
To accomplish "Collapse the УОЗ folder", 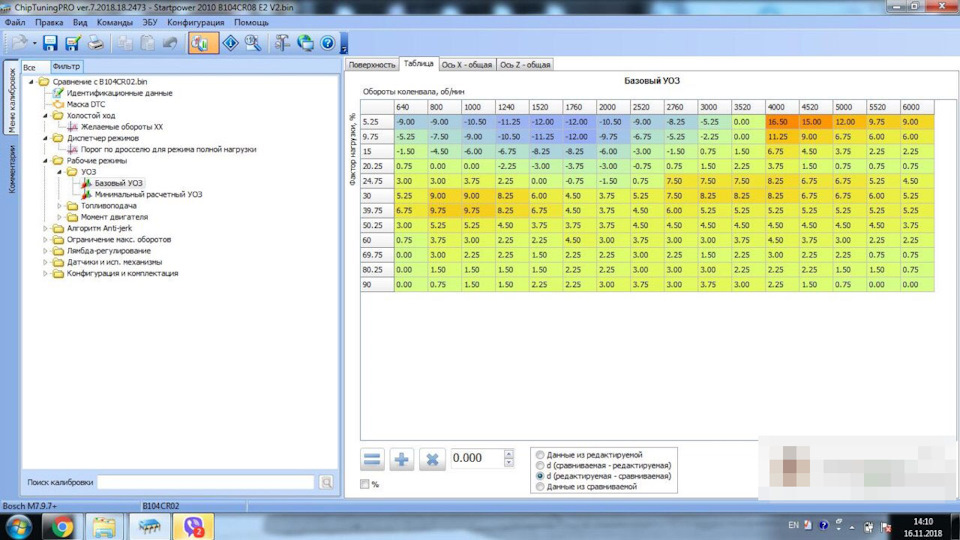I will pyautogui.click(x=59, y=172).
